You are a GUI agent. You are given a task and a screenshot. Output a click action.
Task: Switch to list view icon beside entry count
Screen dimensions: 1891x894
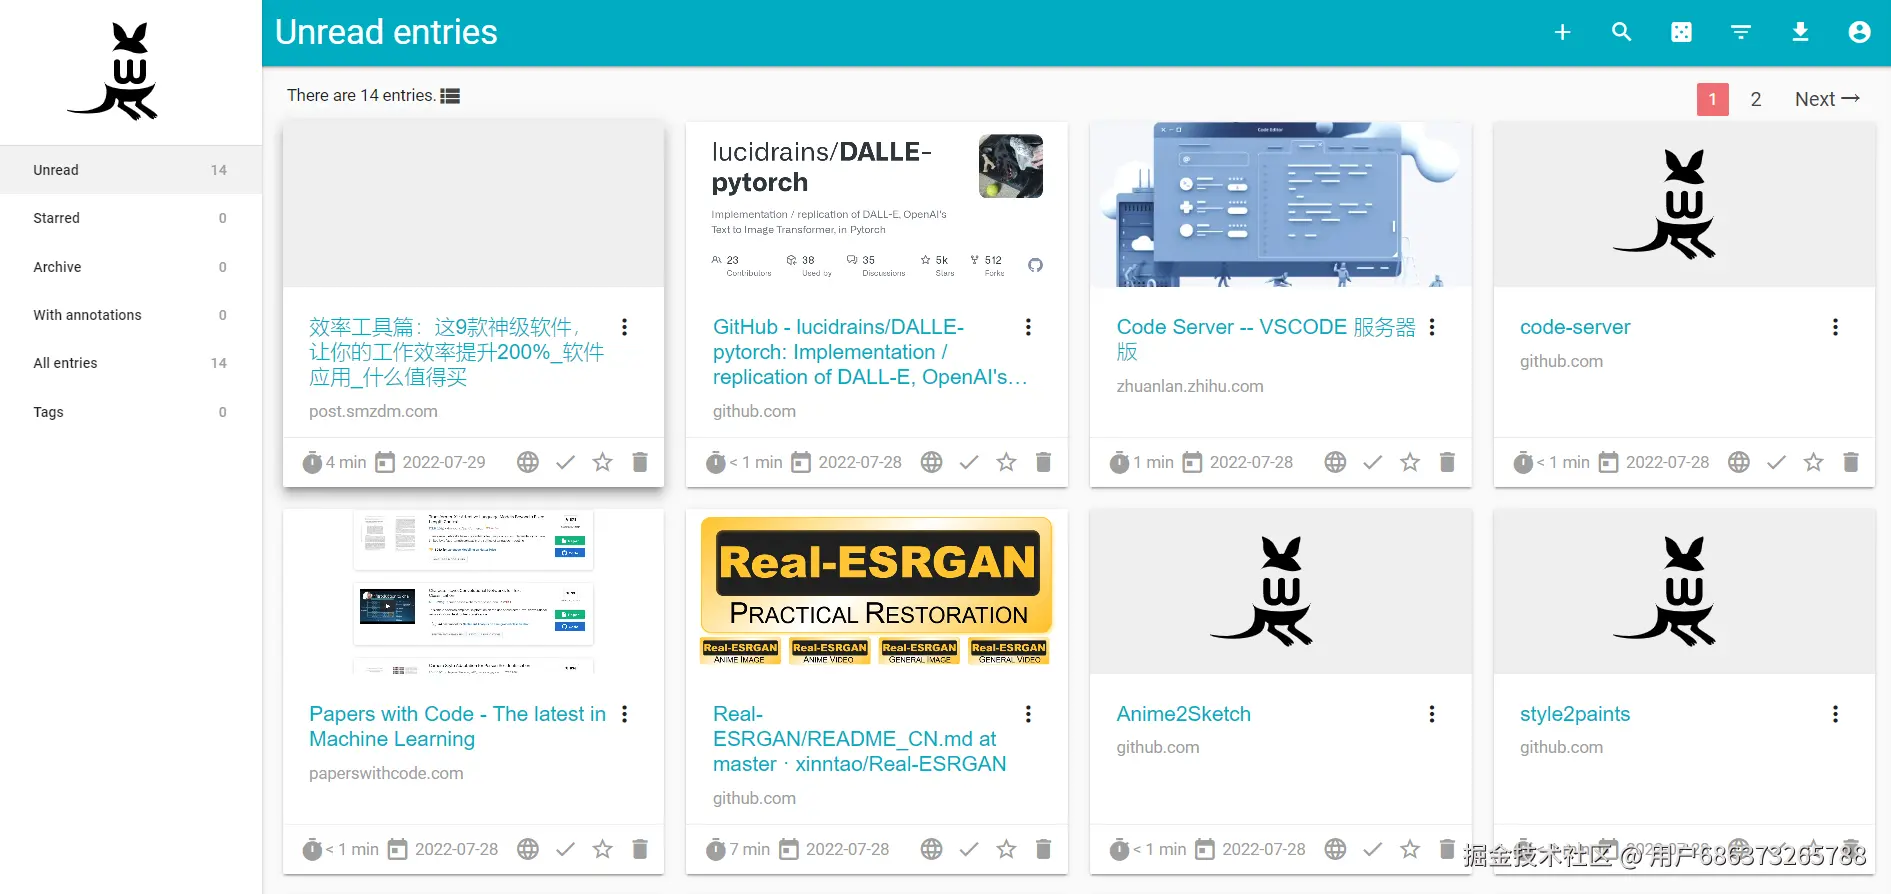tap(450, 96)
